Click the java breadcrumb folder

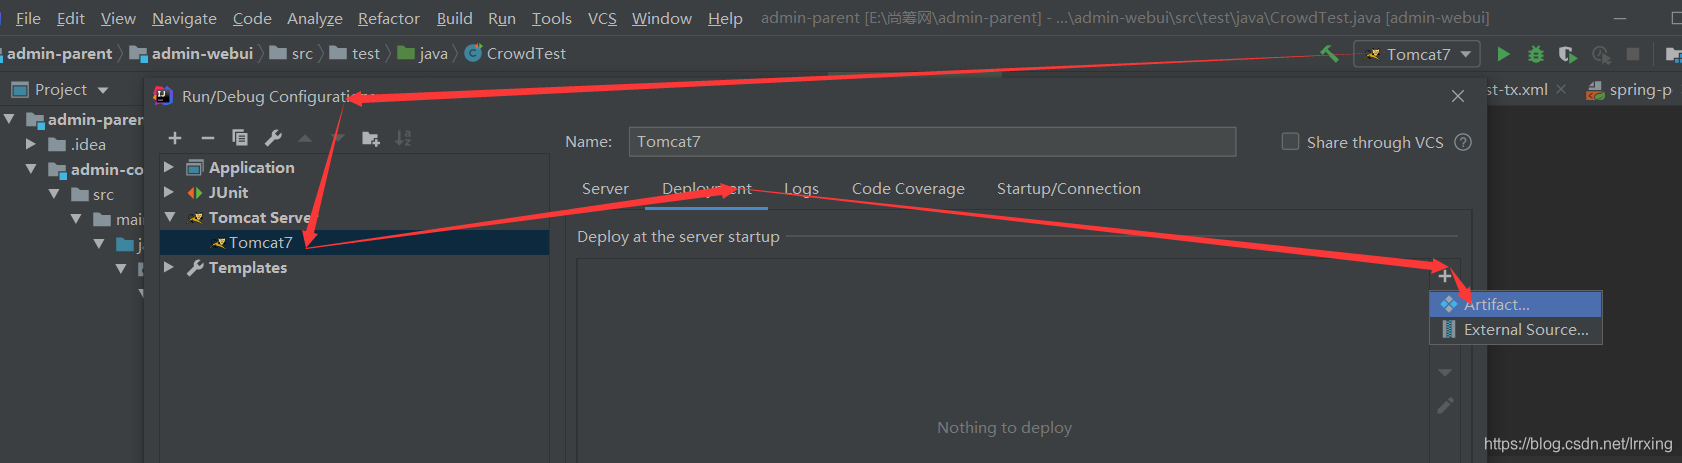pyautogui.click(x=423, y=54)
